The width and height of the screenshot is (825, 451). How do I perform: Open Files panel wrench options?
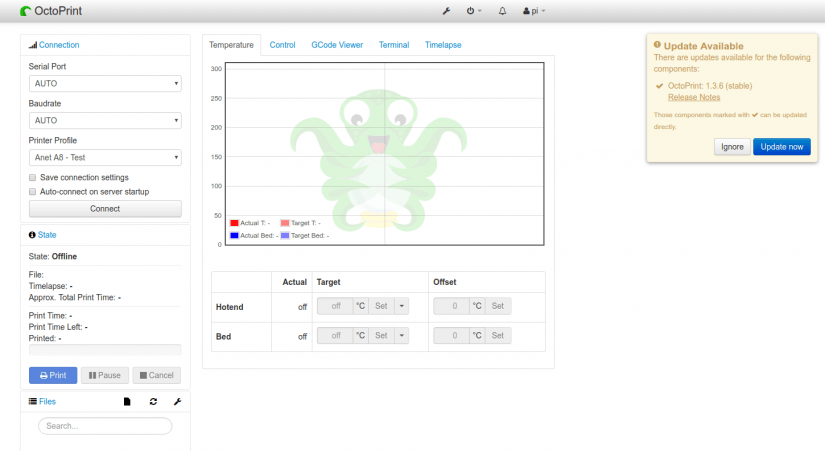coord(178,401)
